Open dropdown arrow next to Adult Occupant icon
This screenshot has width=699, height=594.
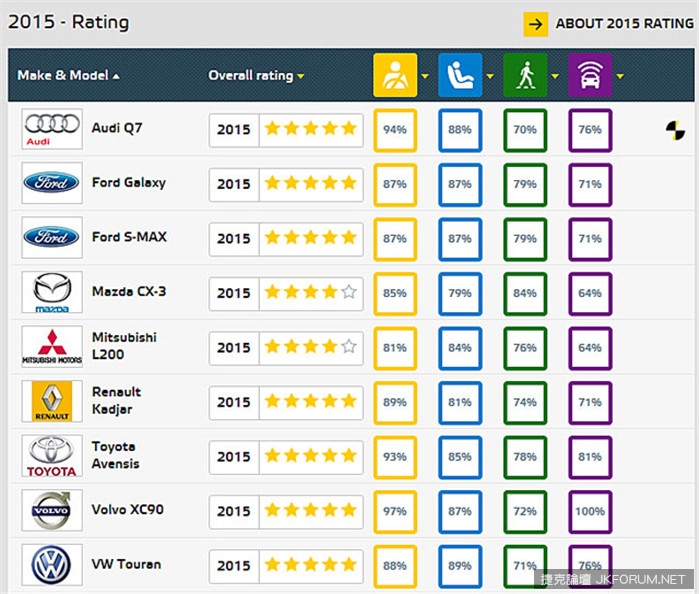click(x=426, y=76)
